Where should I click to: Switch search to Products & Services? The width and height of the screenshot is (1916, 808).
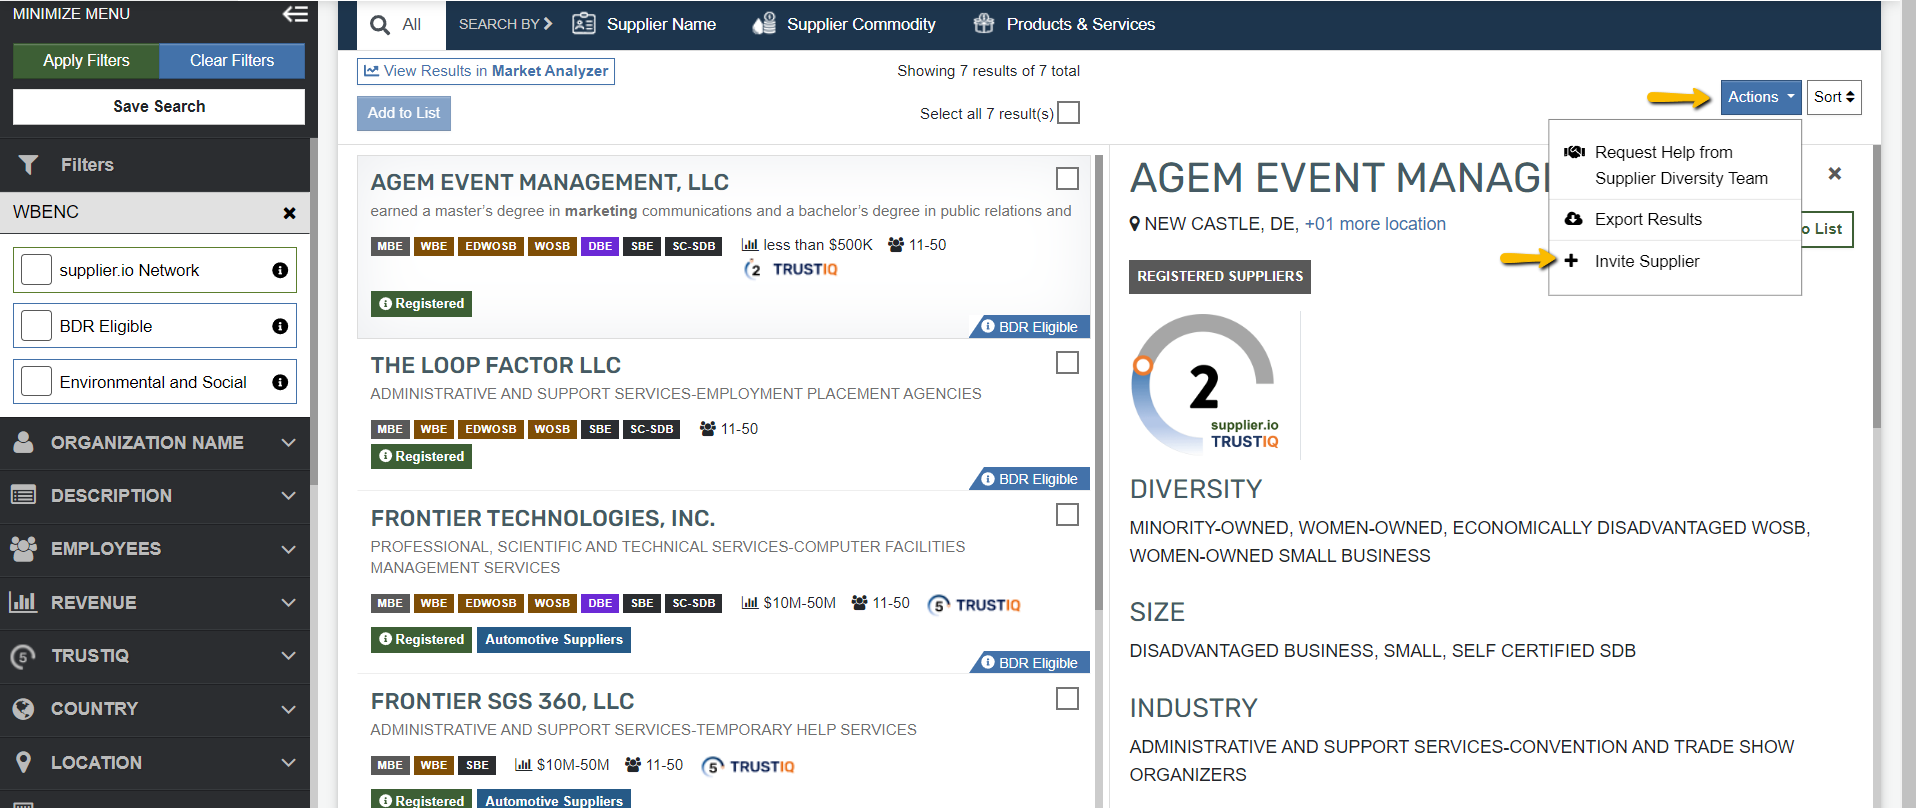[1064, 24]
